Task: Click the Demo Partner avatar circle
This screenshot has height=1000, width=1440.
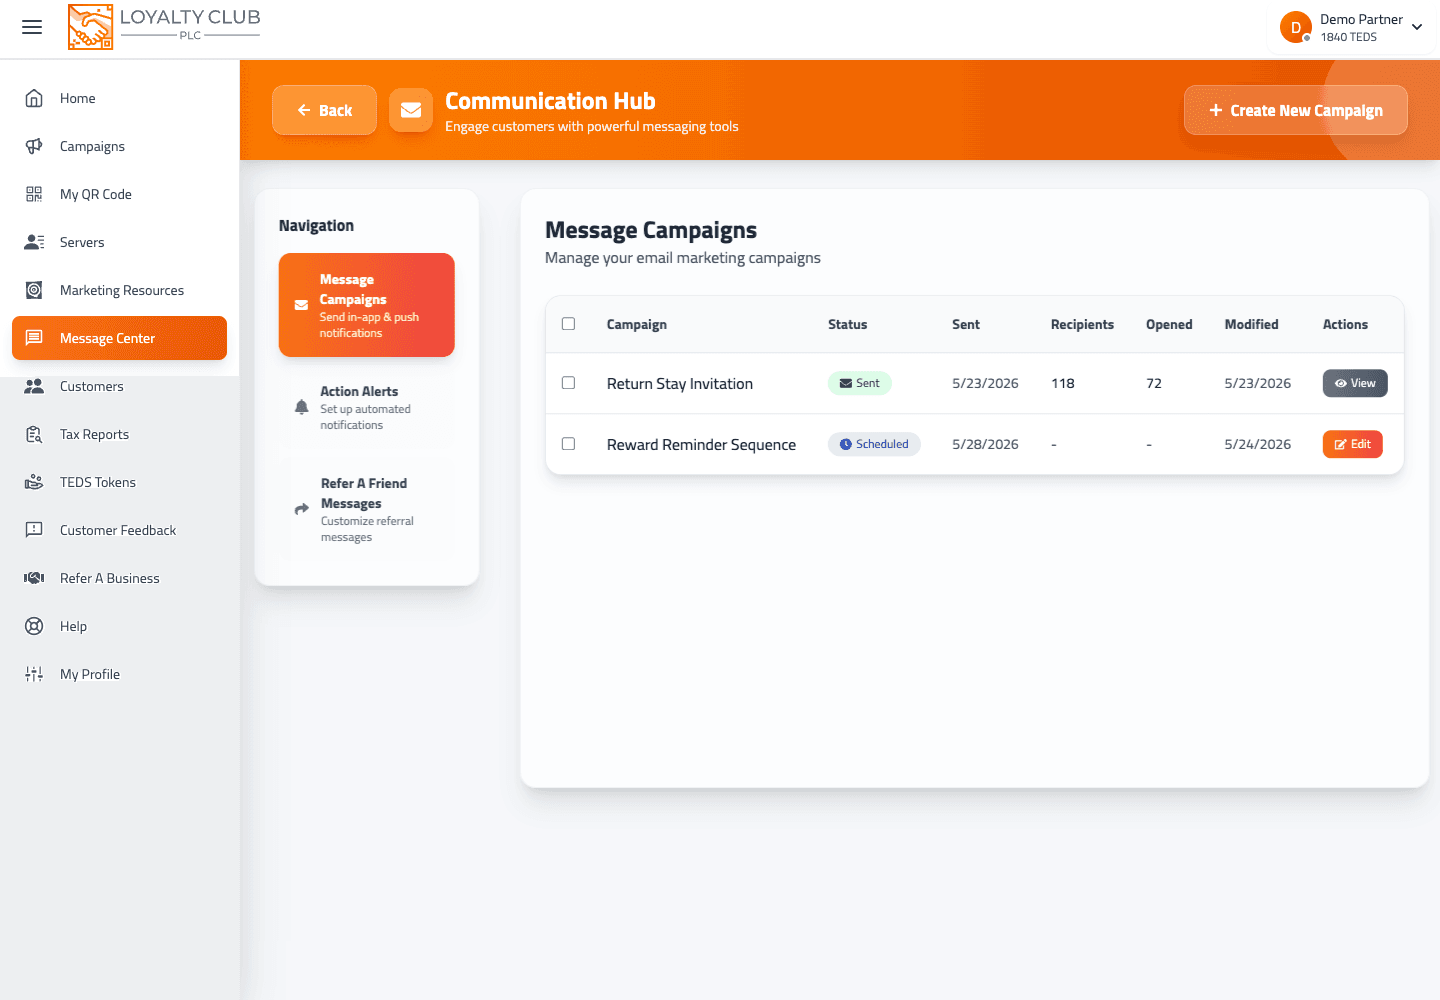Action: (x=1296, y=27)
